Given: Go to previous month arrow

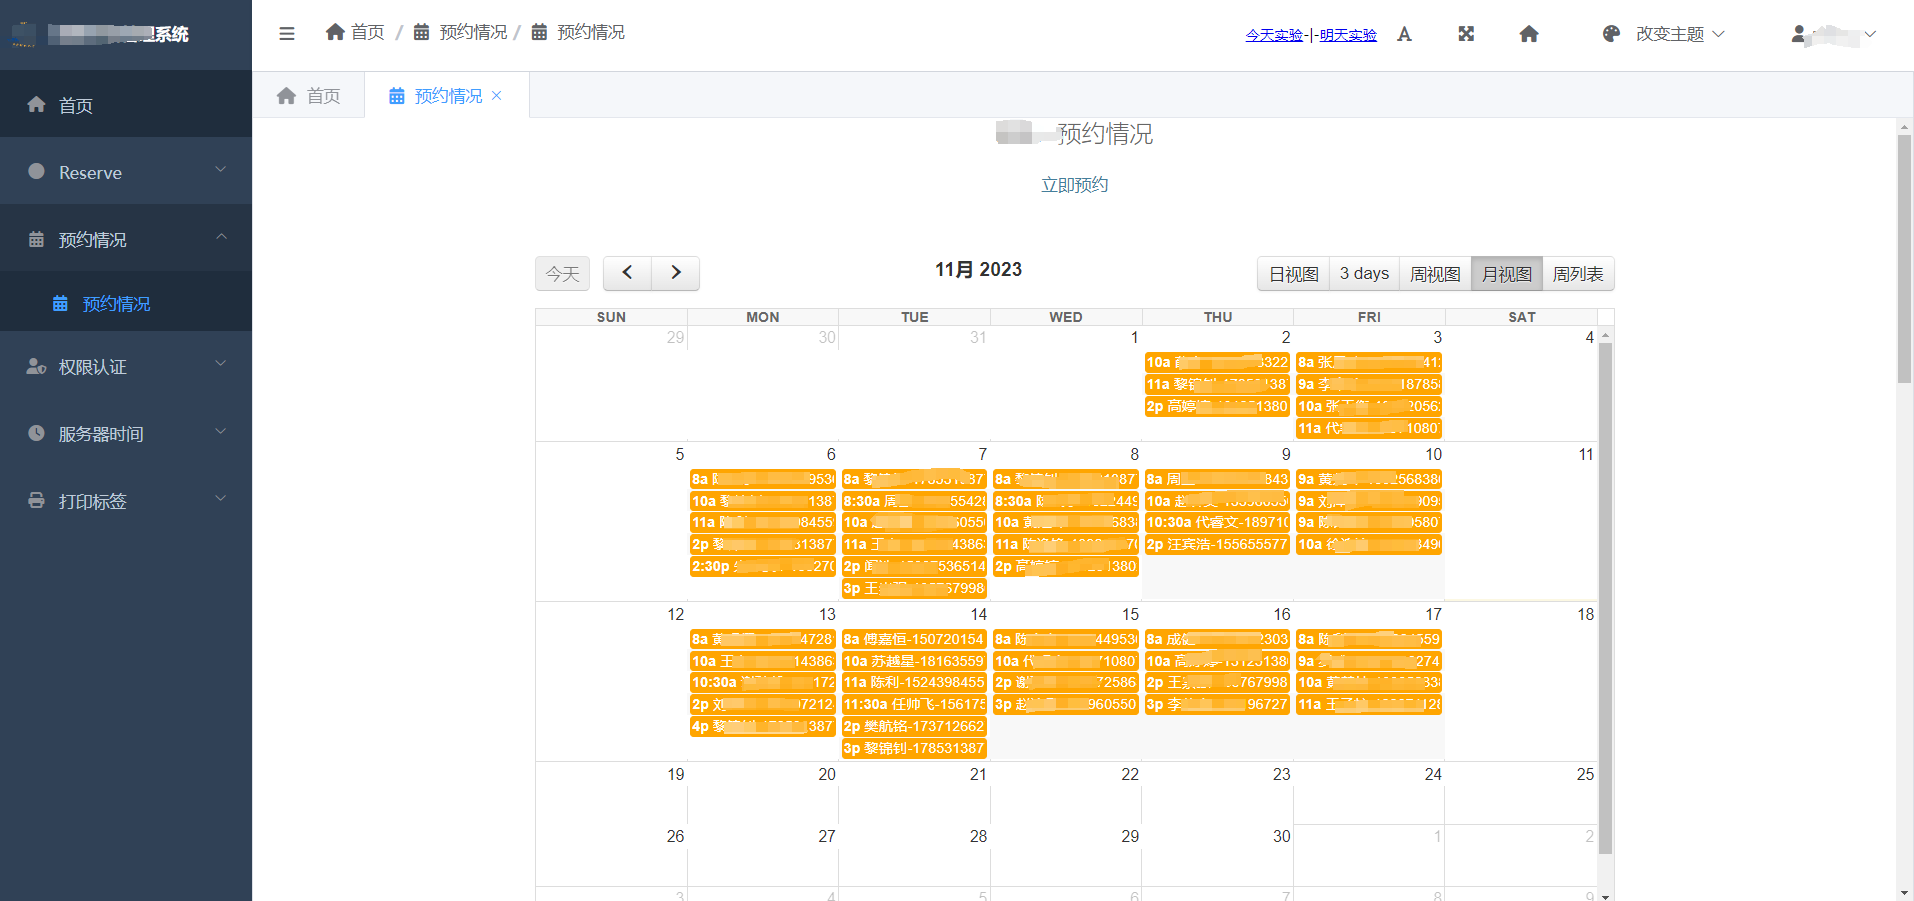Looking at the screenshot, I should pos(627,272).
